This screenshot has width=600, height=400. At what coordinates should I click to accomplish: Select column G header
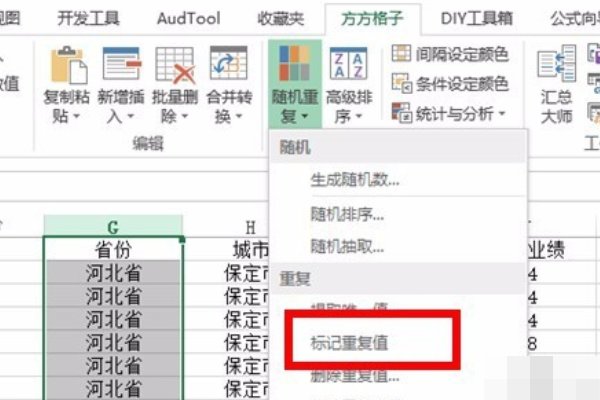(x=113, y=227)
